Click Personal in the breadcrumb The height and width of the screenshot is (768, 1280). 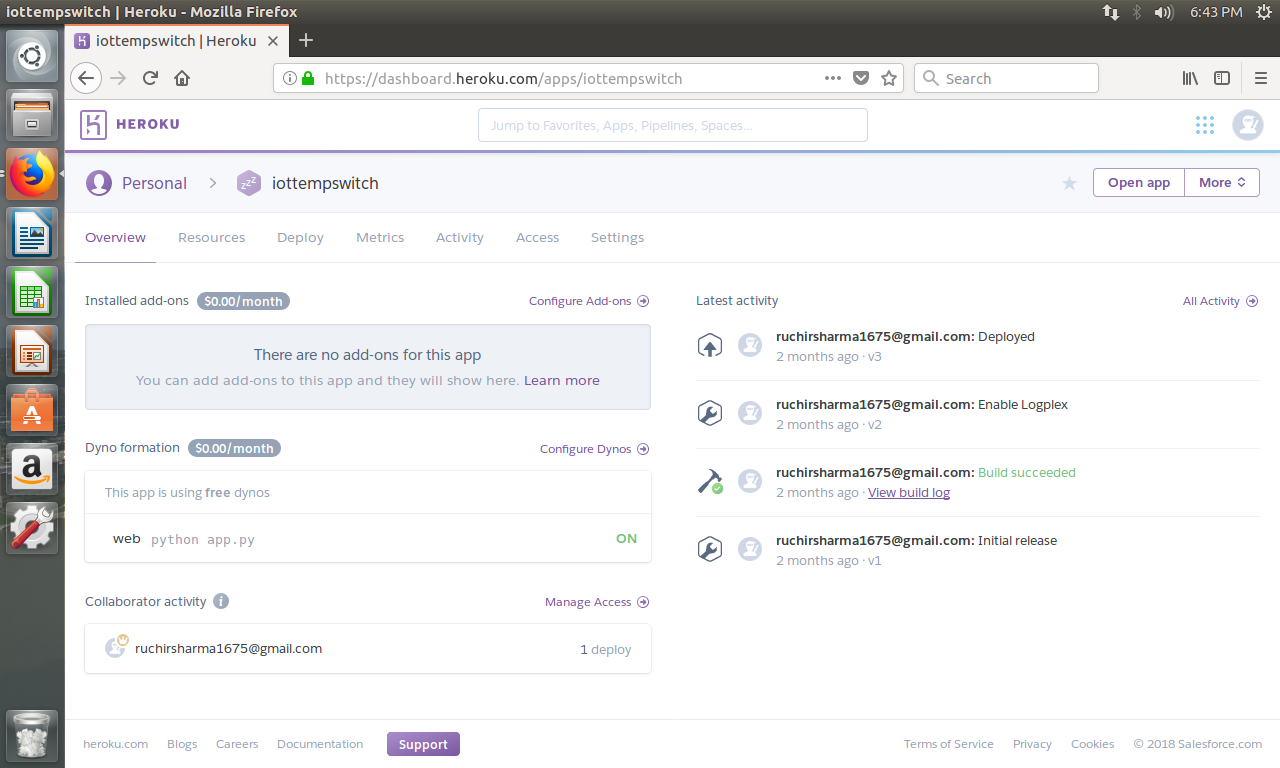pos(154,183)
